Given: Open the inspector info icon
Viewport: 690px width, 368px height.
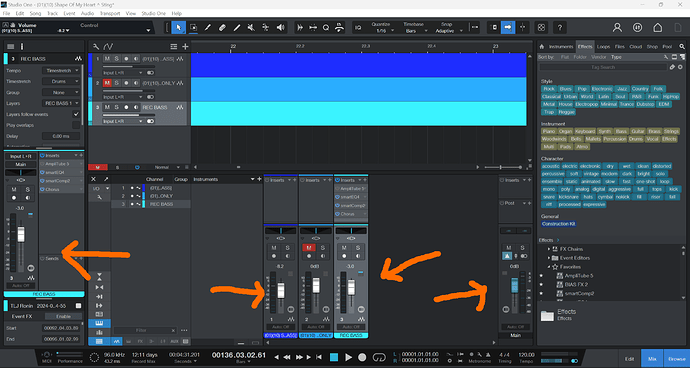Looking at the screenshot, I should point(22,46).
